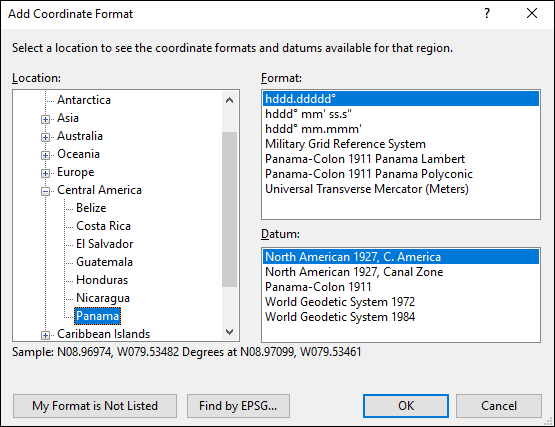
Task: Select Asia in the Location tree
Action: [68, 118]
